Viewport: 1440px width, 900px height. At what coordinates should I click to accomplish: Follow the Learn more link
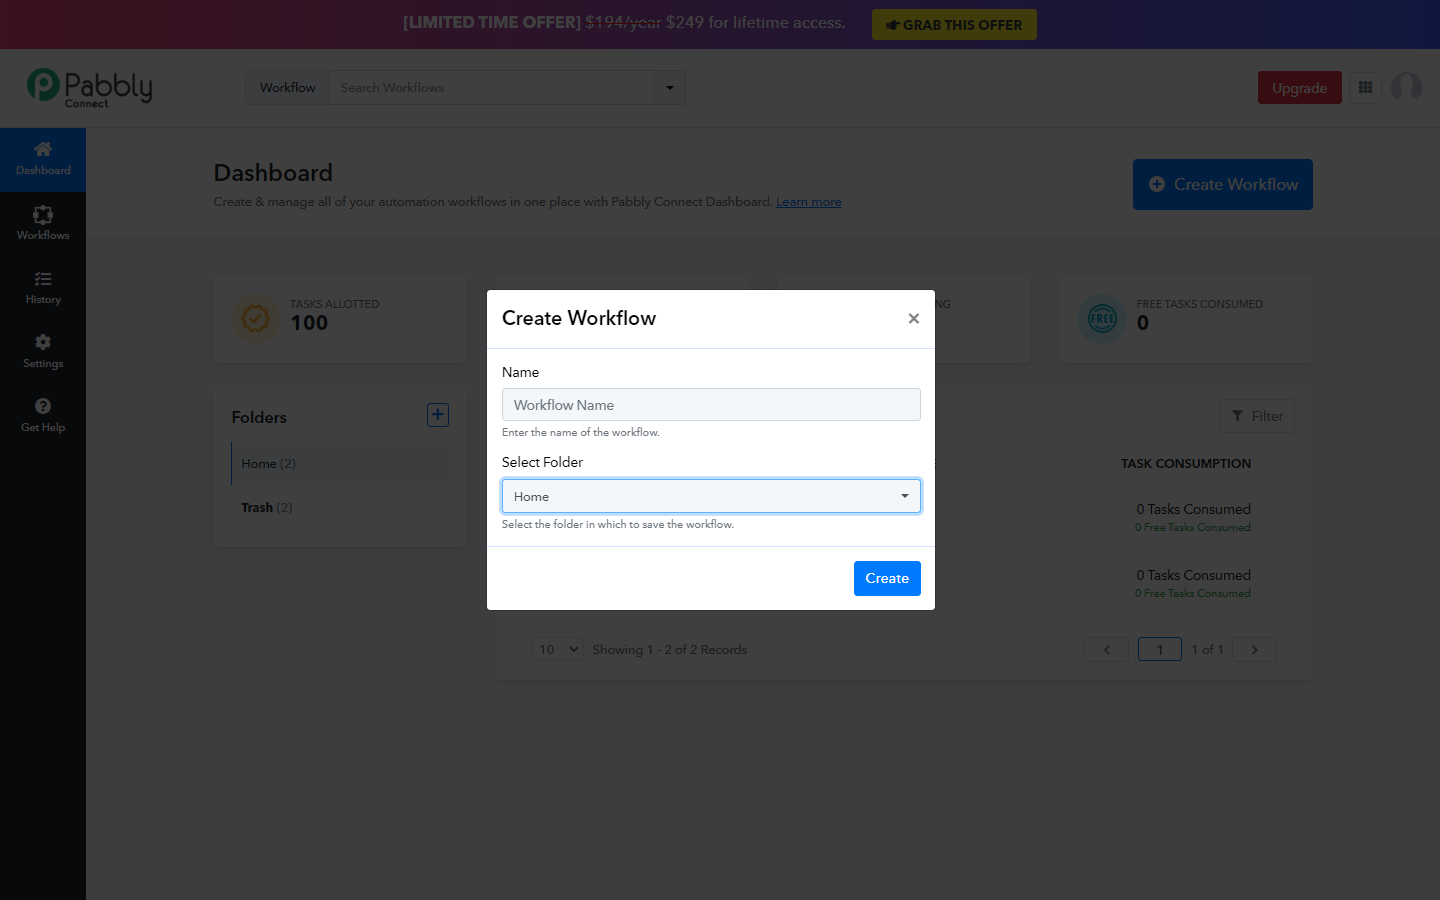point(808,202)
